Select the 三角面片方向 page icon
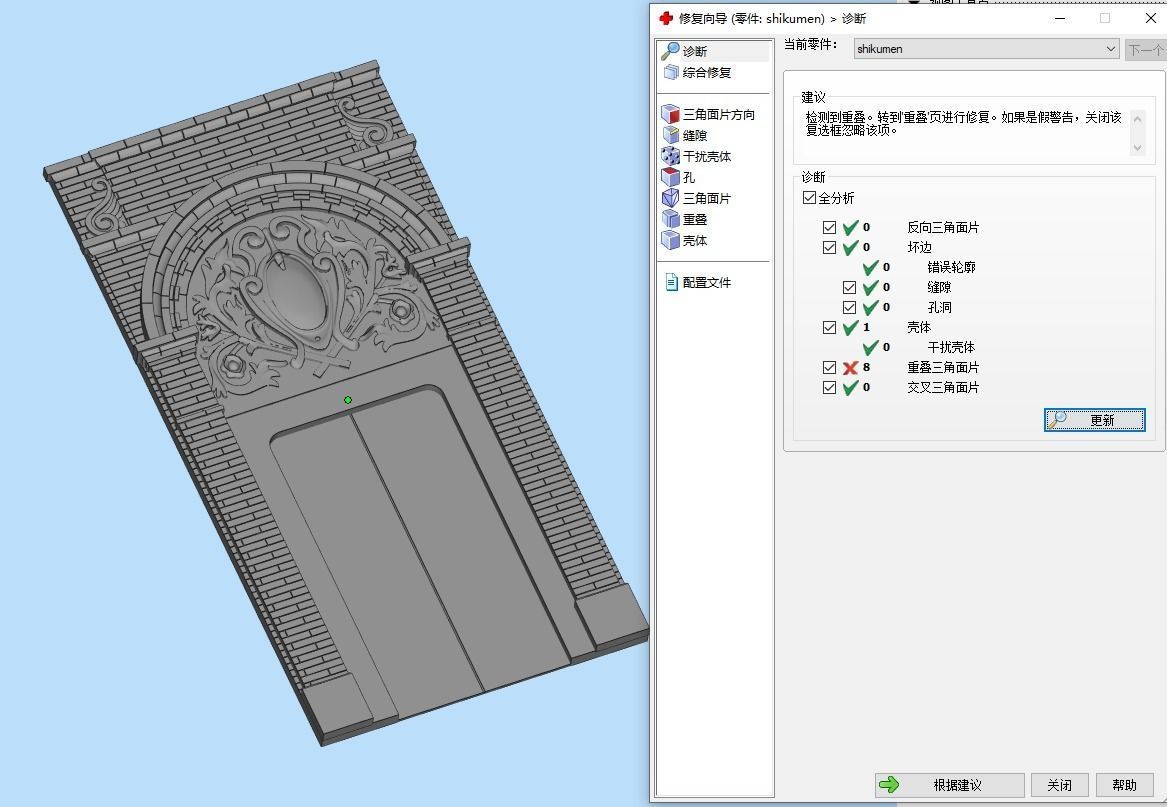This screenshot has width=1167, height=807. (x=671, y=114)
